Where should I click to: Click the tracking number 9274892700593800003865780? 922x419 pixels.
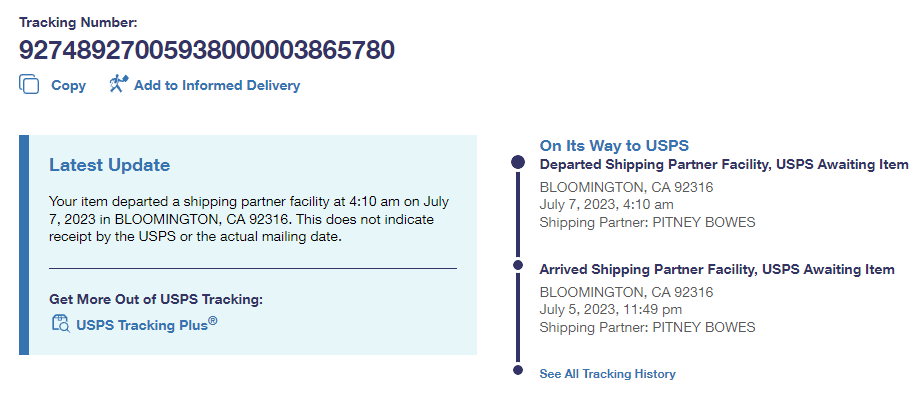click(x=206, y=50)
